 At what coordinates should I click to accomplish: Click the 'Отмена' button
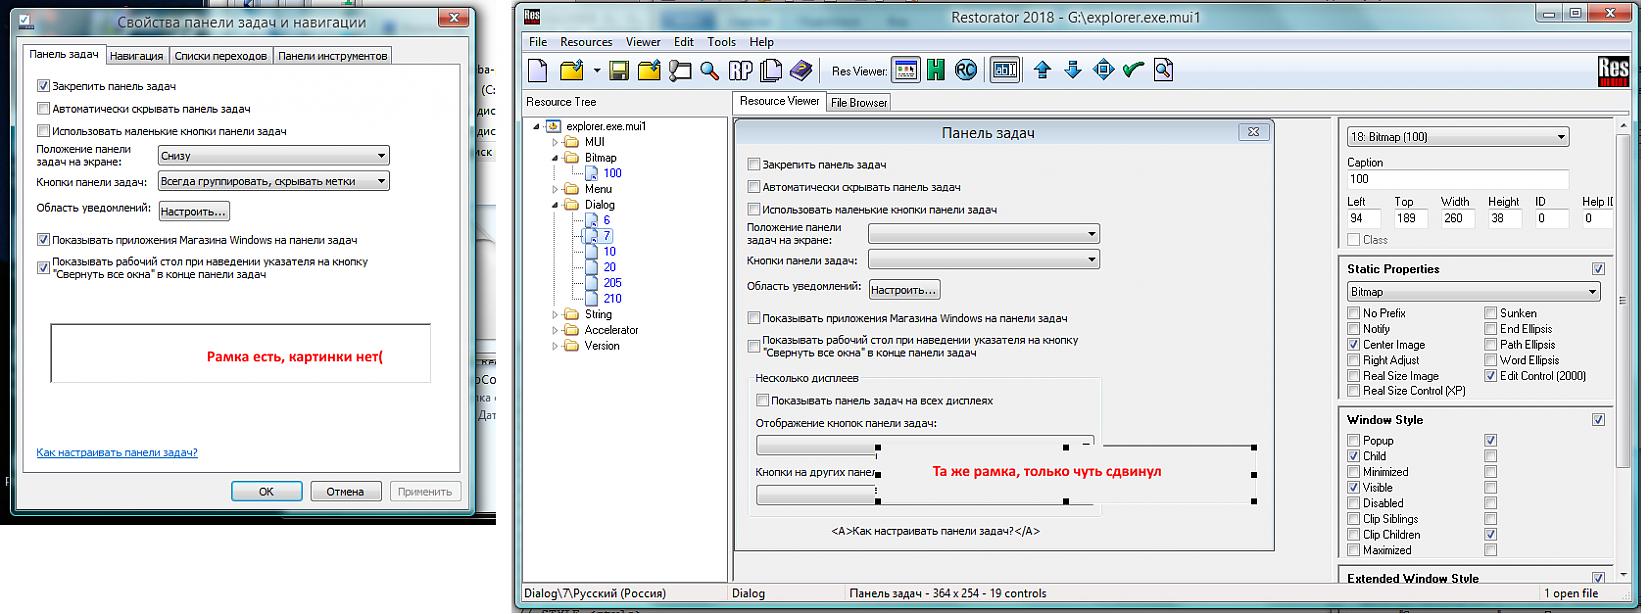pyautogui.click(x=345, y=491)
